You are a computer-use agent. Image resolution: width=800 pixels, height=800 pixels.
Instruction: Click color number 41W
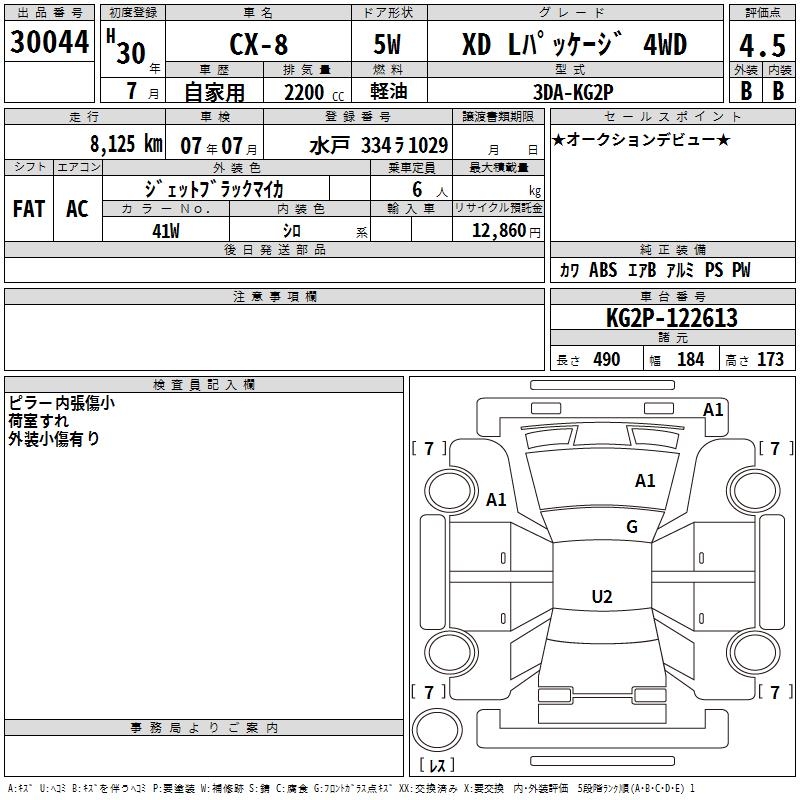click(x=166, y=231)
